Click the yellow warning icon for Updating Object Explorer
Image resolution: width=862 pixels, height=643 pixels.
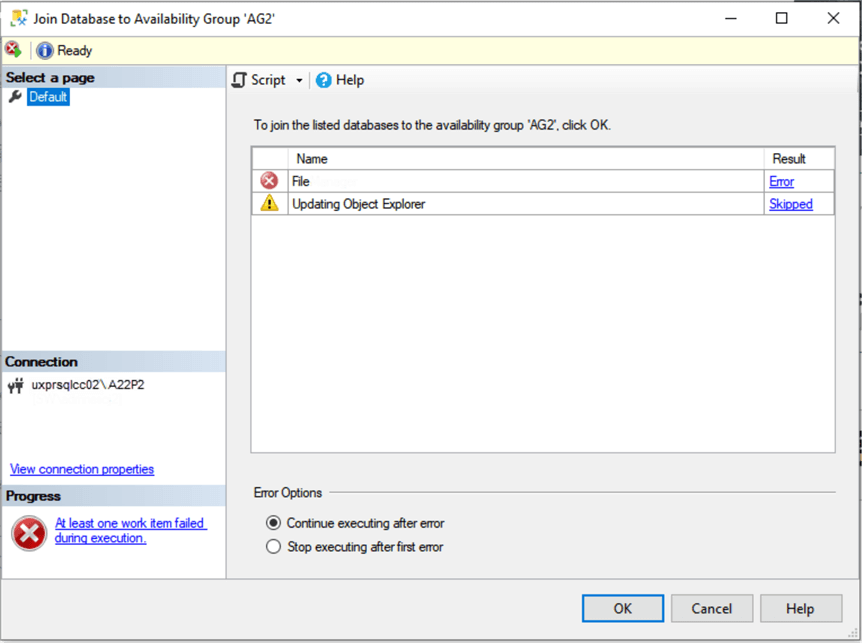pyautogui.click(x=269, y=203)
